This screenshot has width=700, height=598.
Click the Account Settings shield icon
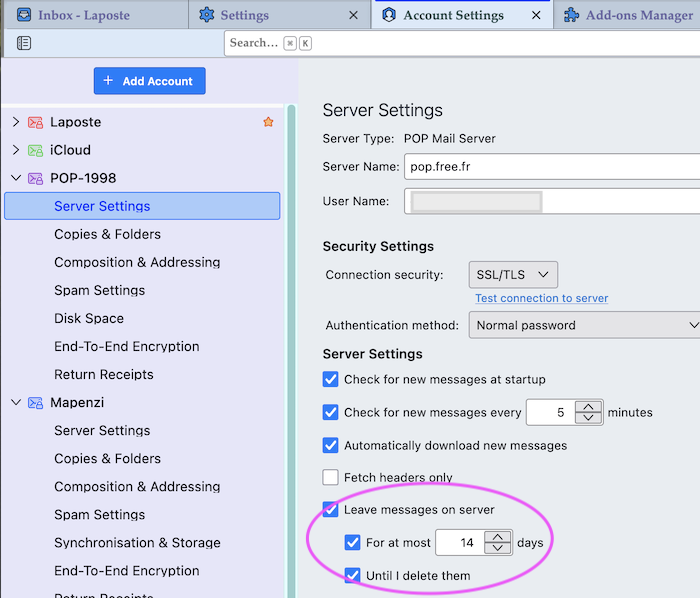389,15
